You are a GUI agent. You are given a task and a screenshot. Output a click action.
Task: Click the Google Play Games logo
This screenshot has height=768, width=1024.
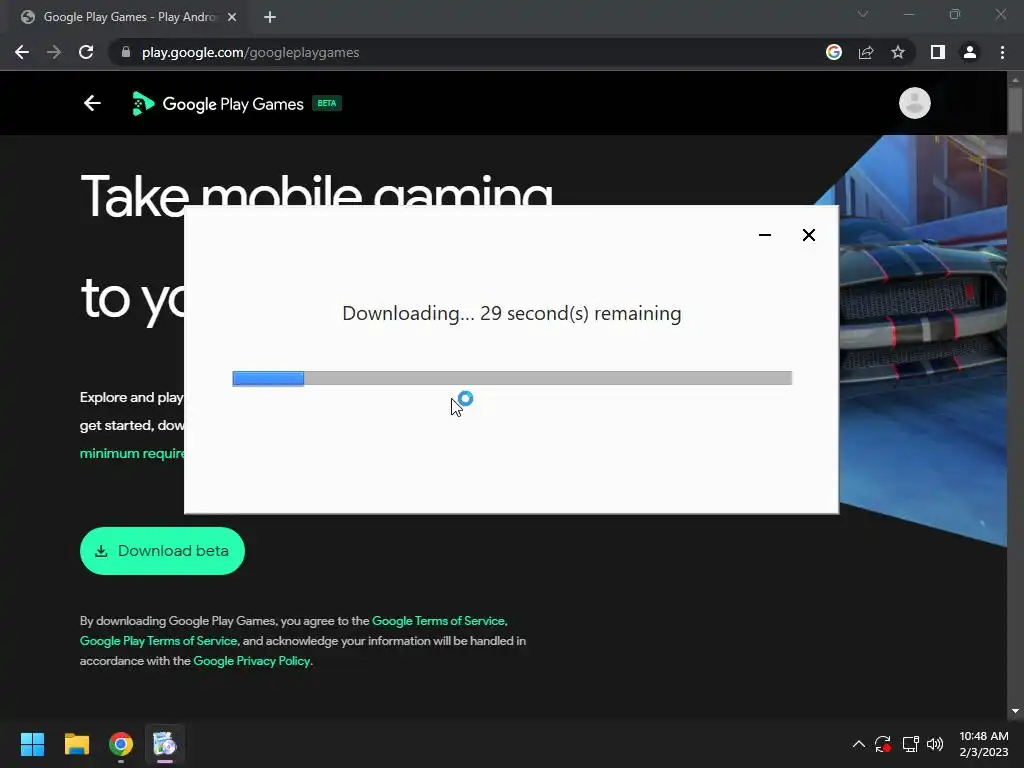point(218,104)
